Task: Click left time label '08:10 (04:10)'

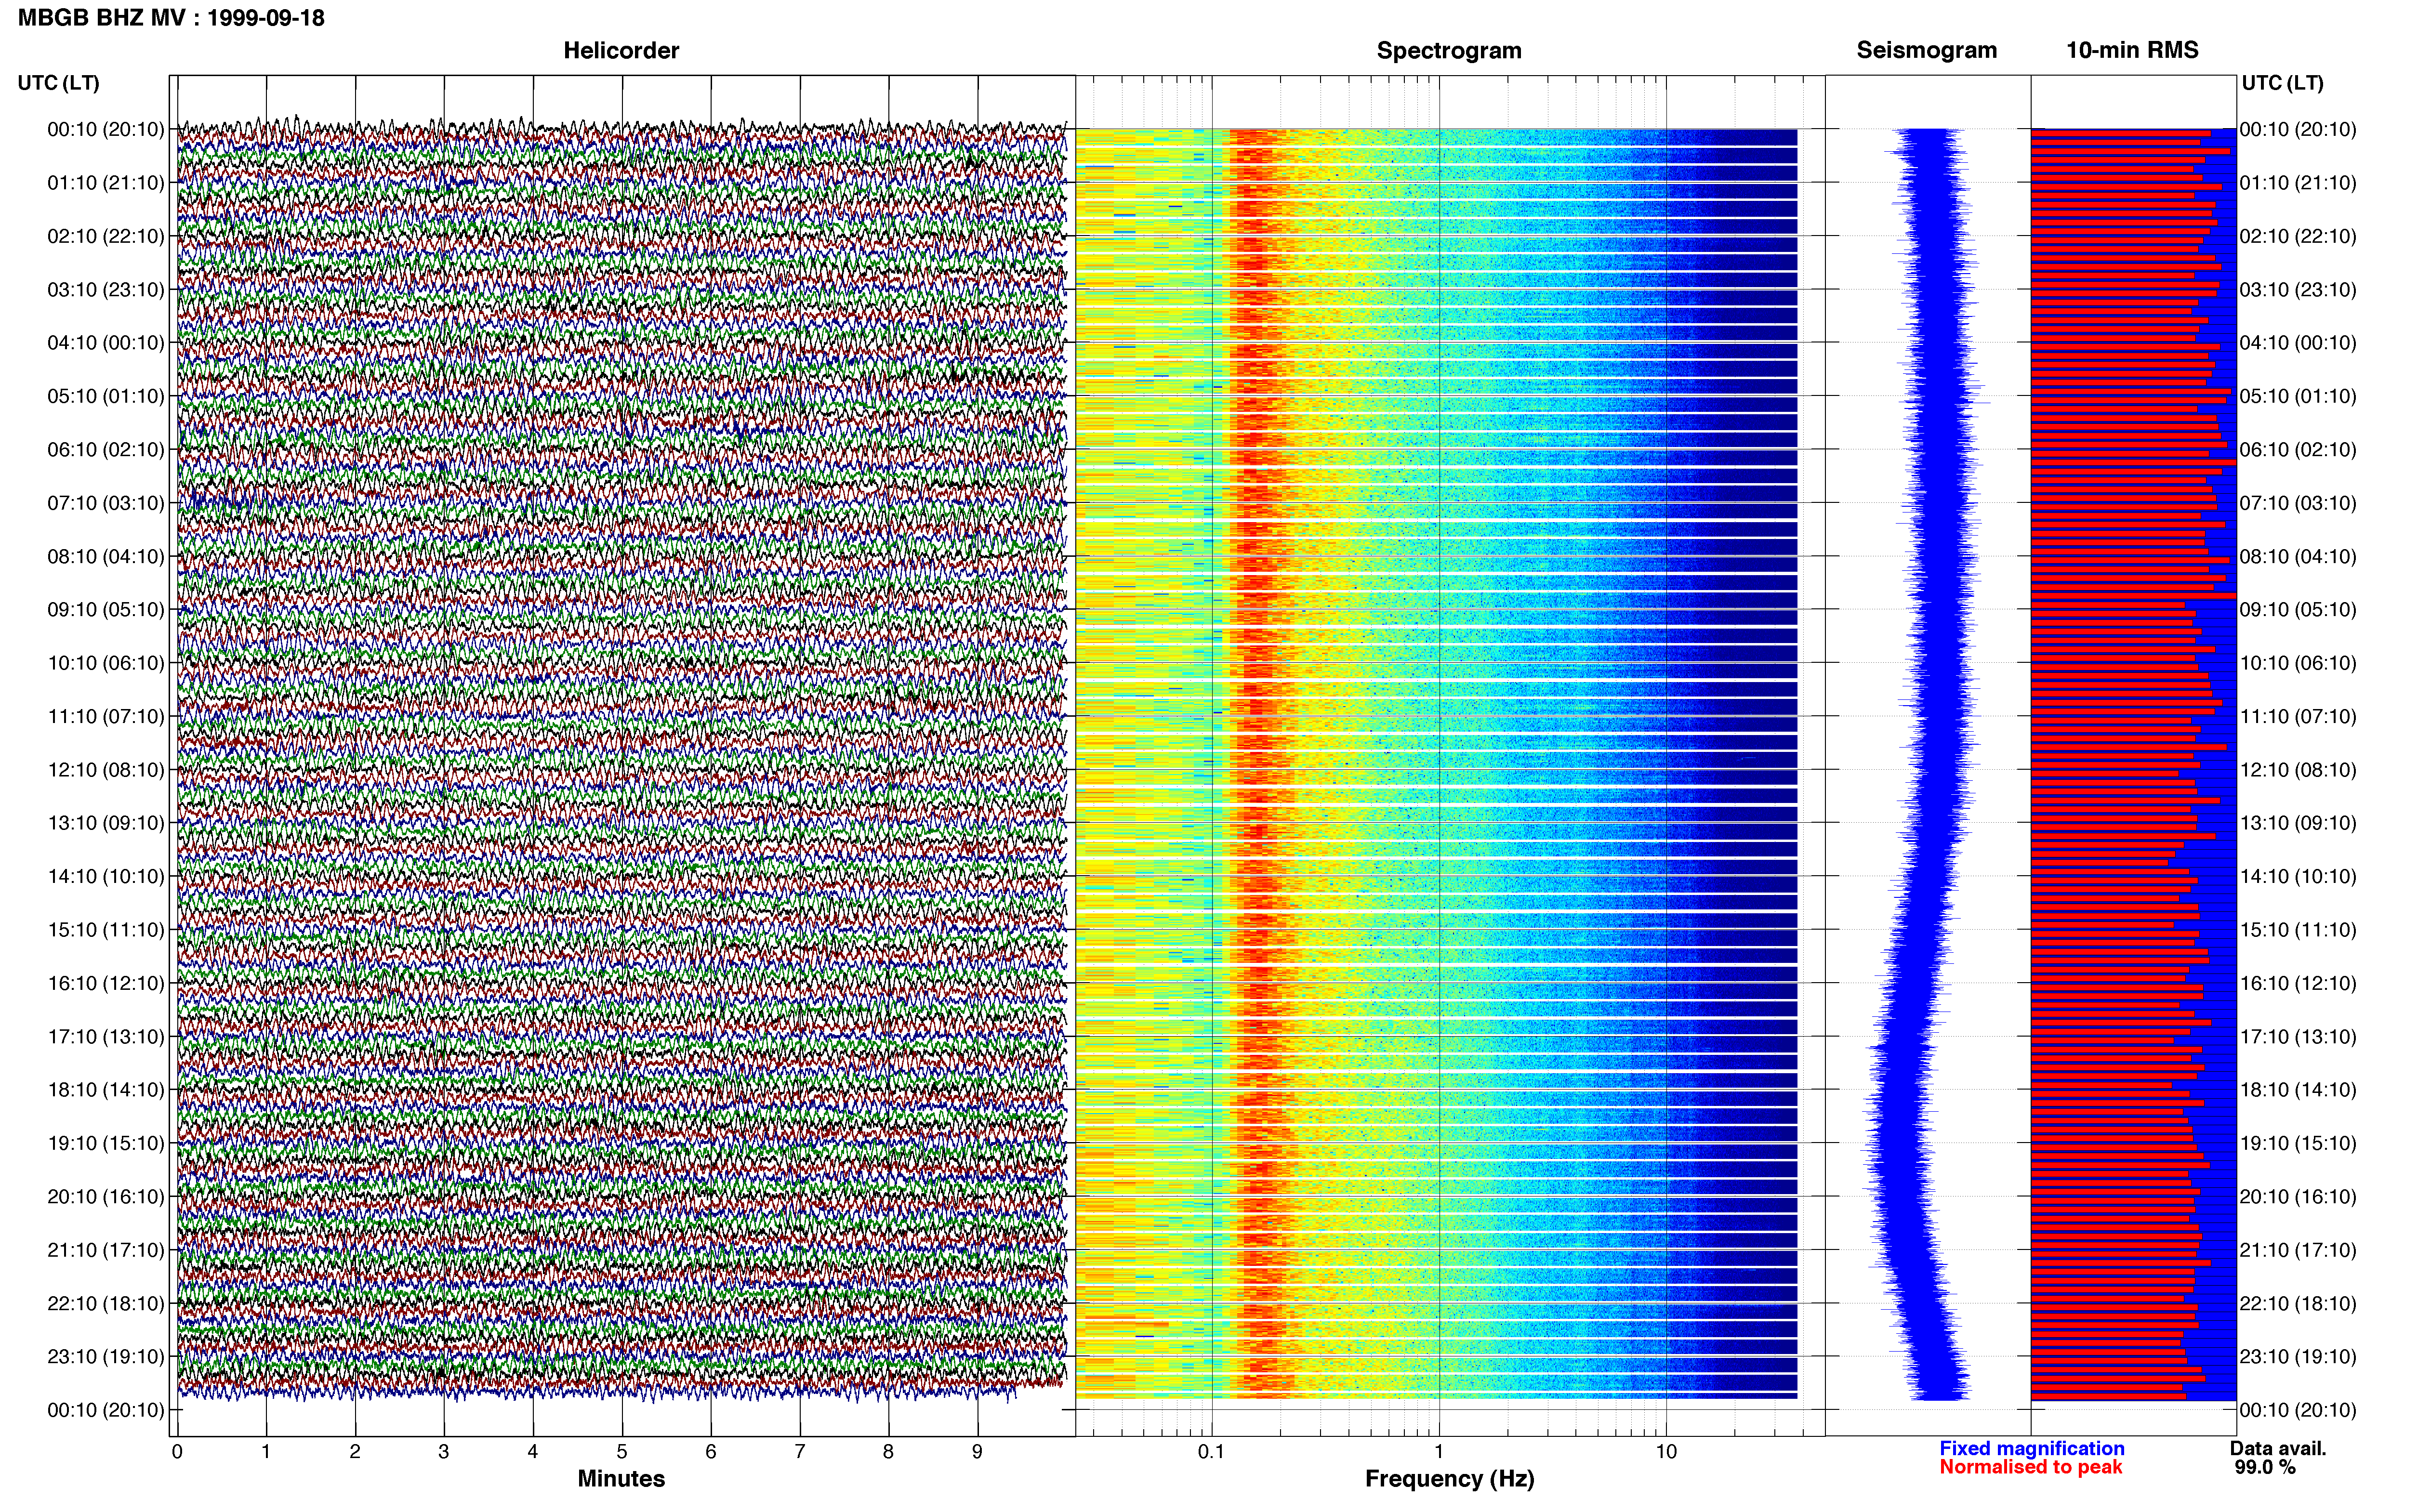Action: pos(106,557)
